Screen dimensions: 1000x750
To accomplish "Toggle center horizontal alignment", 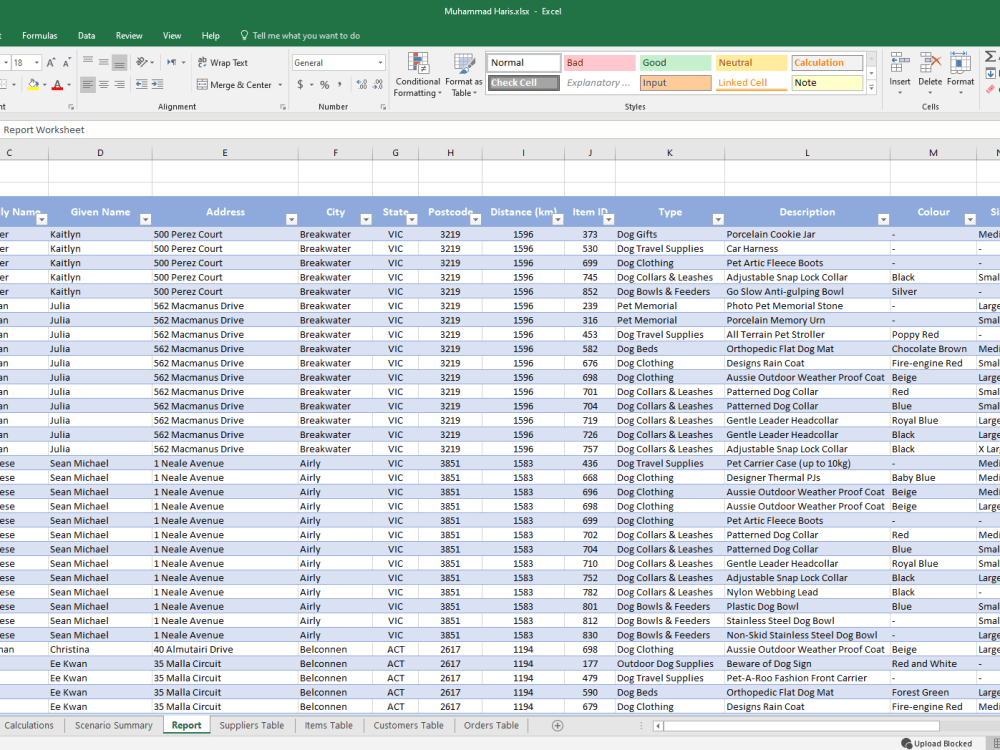I will [103, 84].
